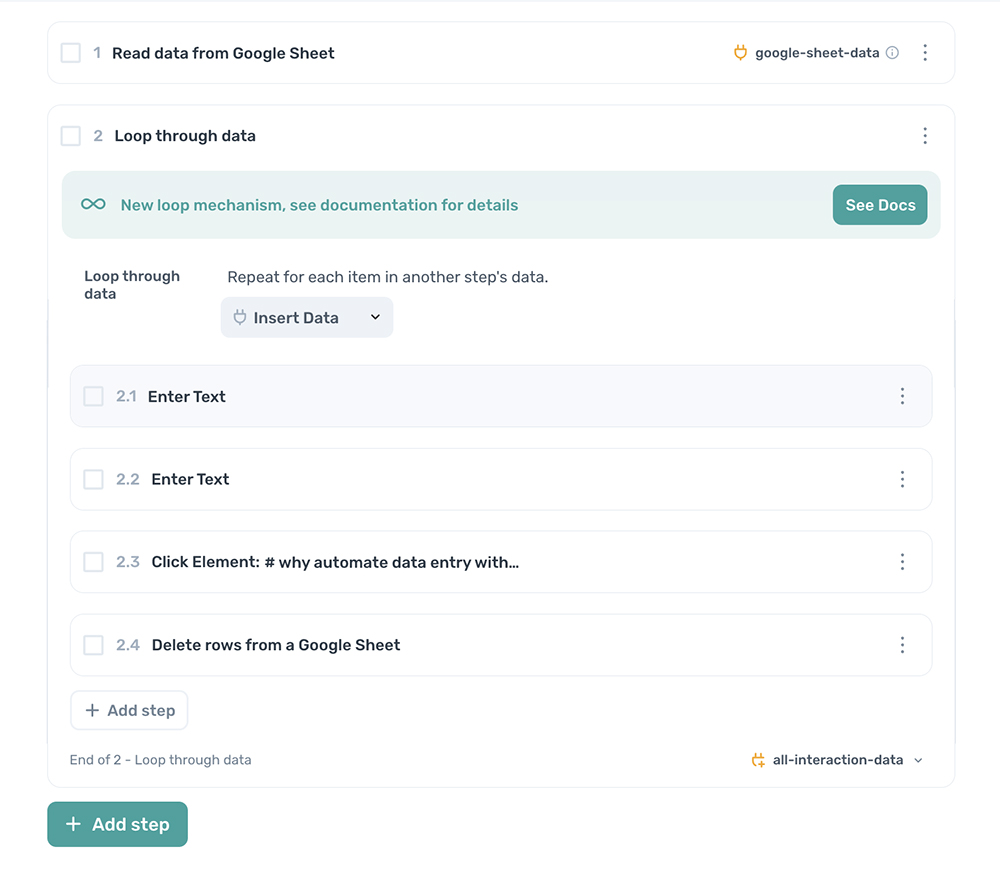Open the options menu for step 1
1000x881 pixels.
pos(925,52)
